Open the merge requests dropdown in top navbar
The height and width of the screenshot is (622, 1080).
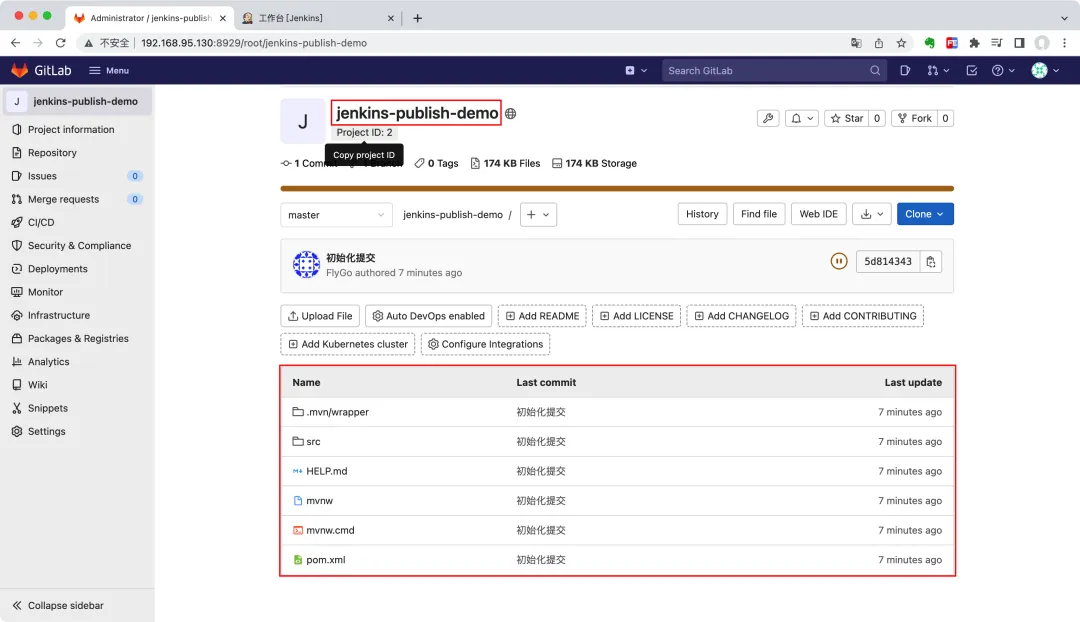(x=938, y=70)
